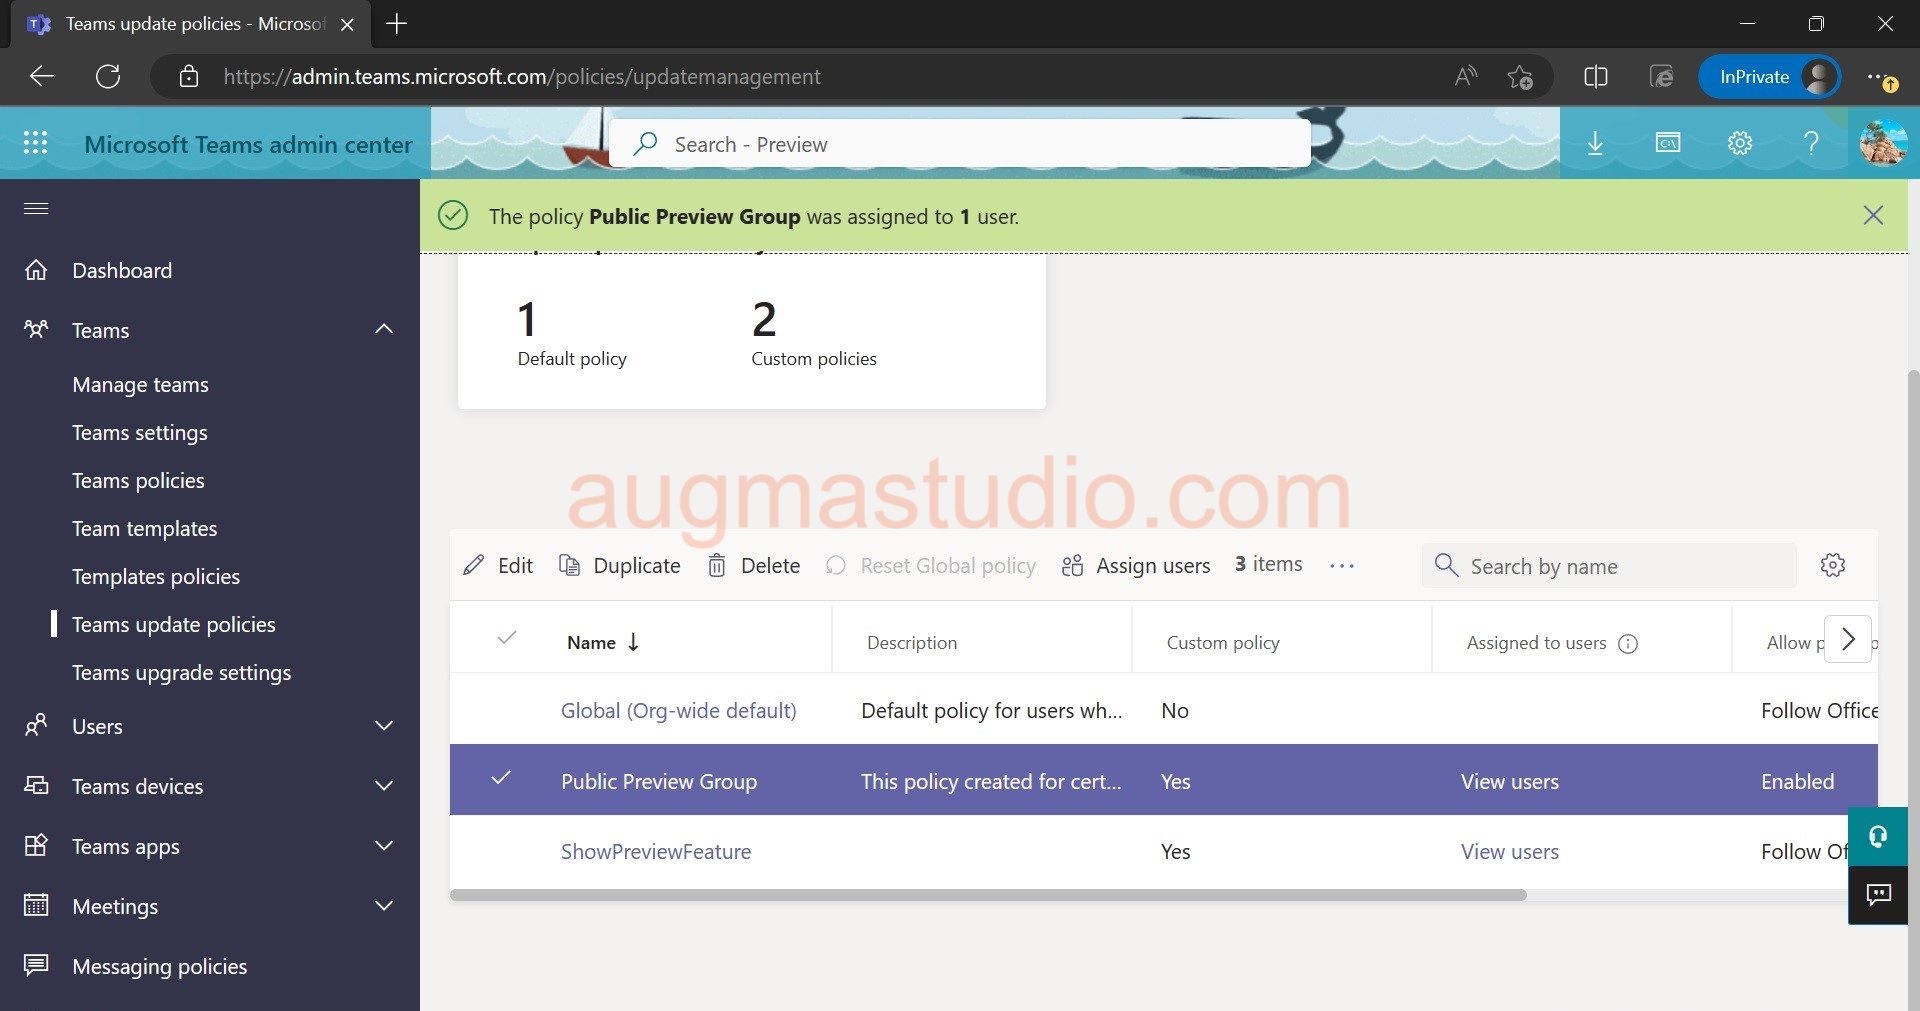Check the checkbox for Global default policy row
The image size is (1920, 1011).
[507, 711]
